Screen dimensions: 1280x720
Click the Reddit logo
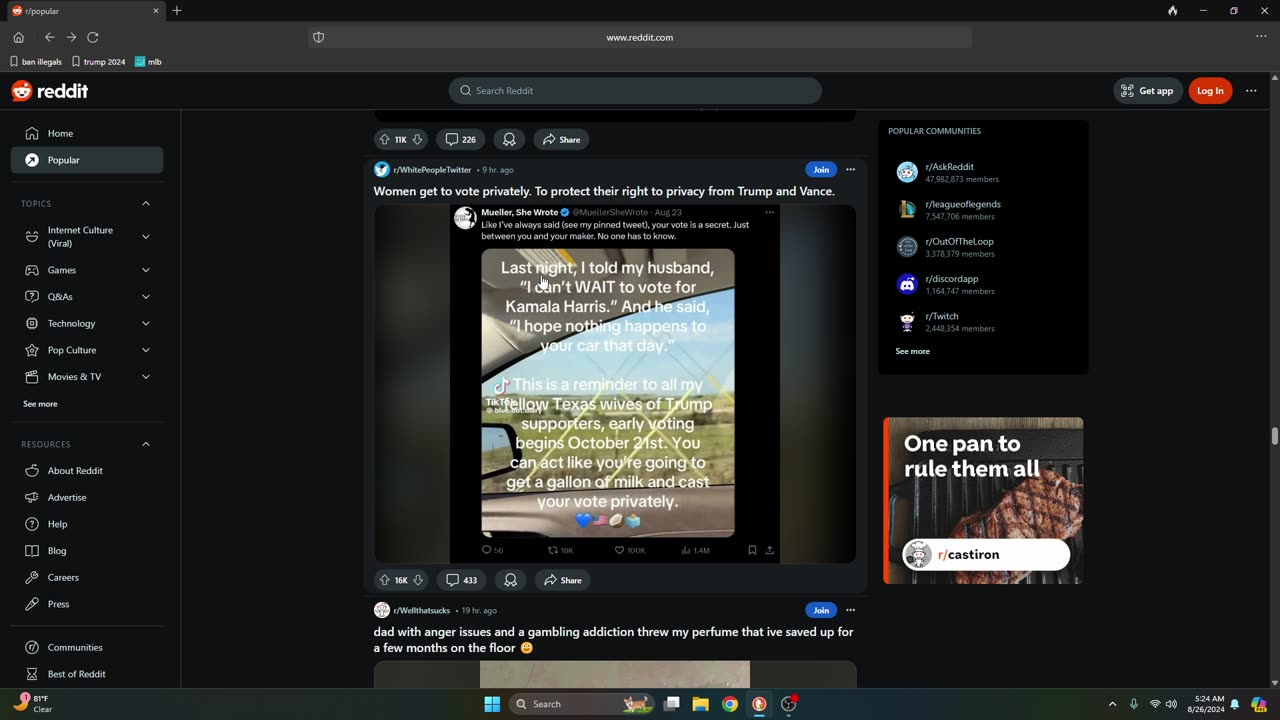(x=50, y=91)
